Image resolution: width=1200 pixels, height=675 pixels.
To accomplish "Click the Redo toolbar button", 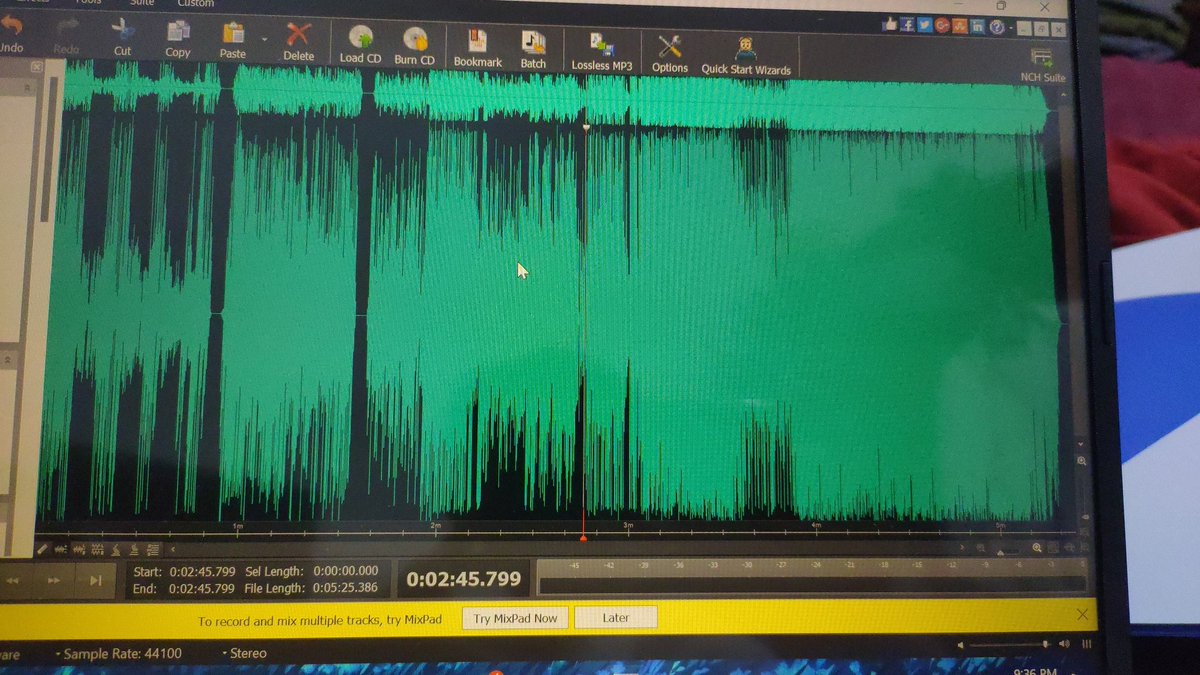I will click(66, 37).
